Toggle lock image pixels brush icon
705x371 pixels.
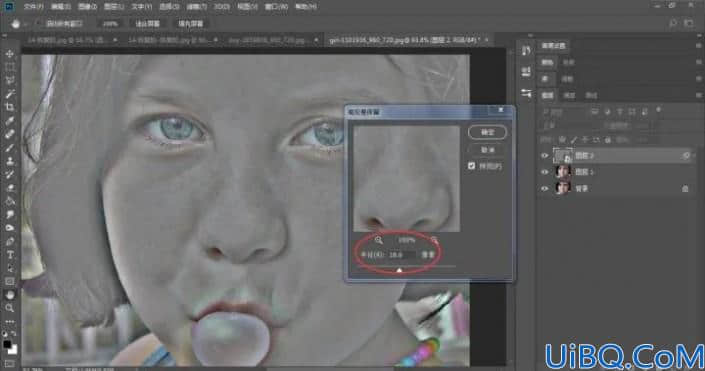(x=574, y=140)
